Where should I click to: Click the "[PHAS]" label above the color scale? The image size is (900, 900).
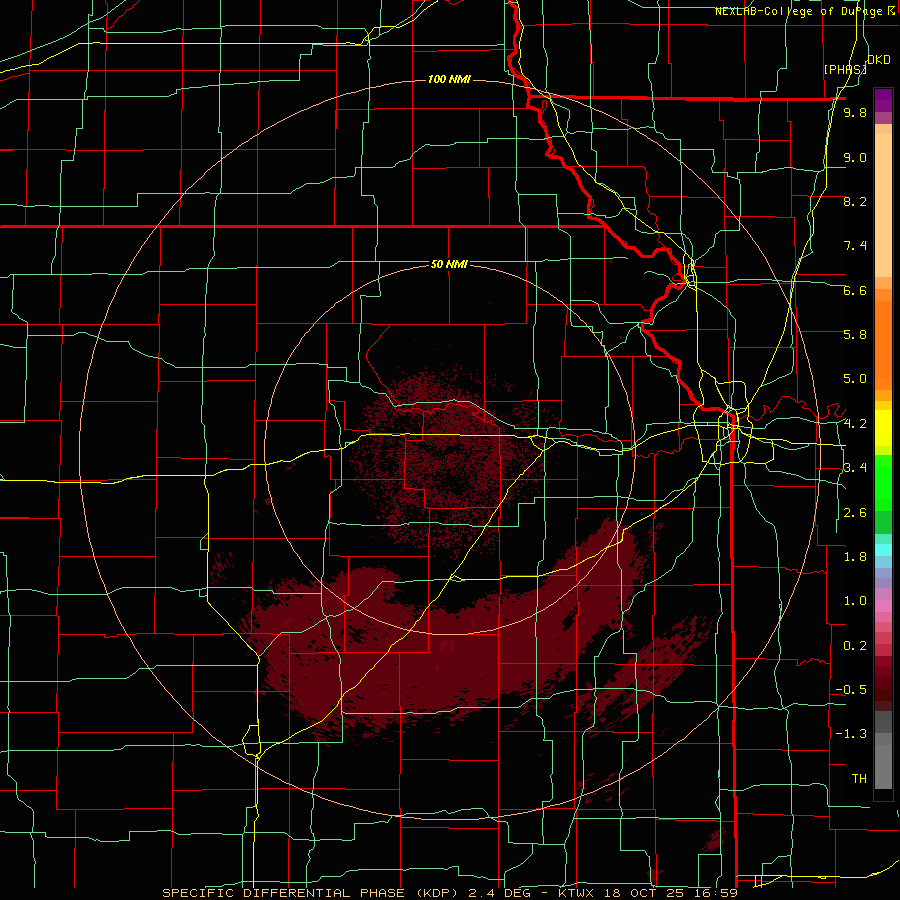845,69
